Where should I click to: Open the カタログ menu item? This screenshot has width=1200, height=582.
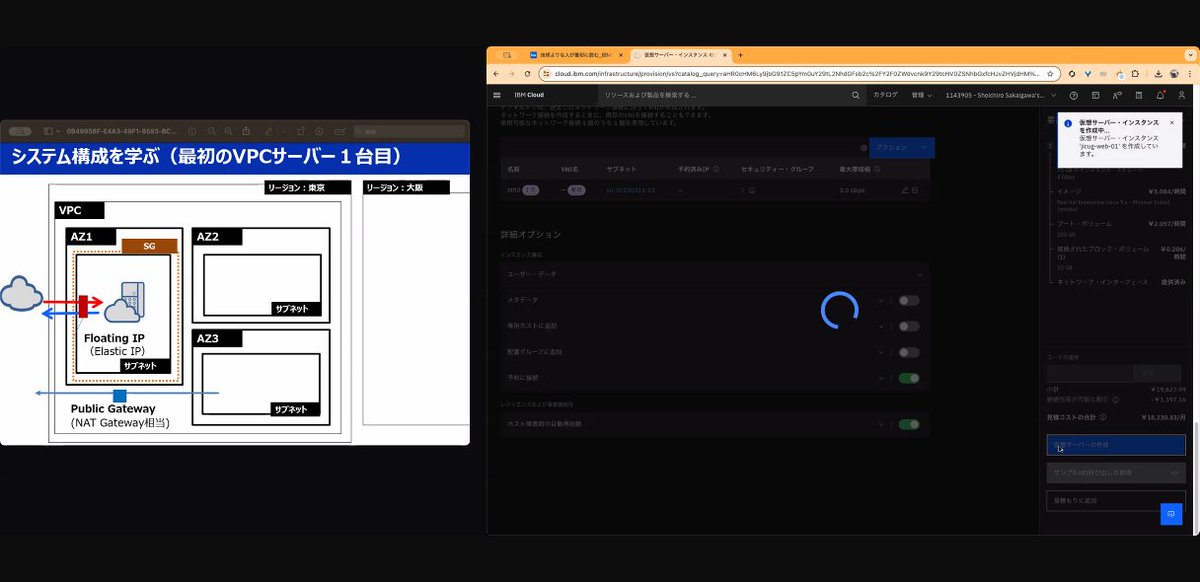pos(885,95)
